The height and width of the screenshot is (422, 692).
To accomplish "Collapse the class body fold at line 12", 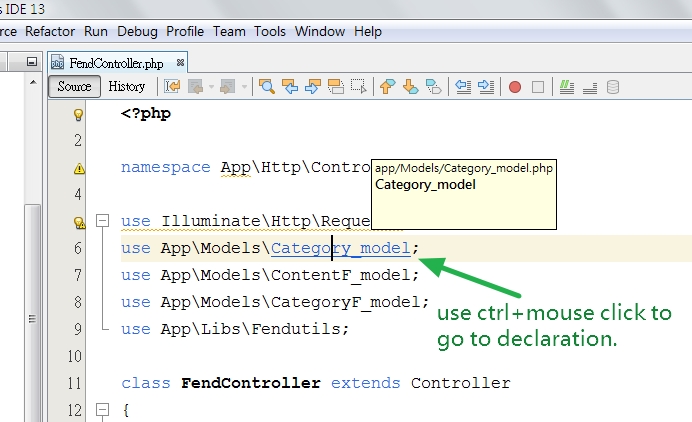I will [x=102, y=410].
